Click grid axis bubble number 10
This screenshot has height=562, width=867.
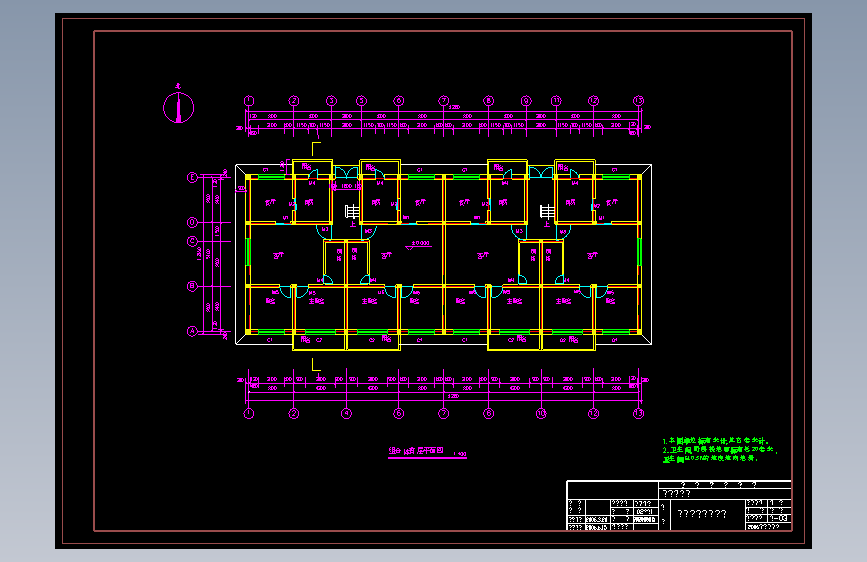point(541,413)
